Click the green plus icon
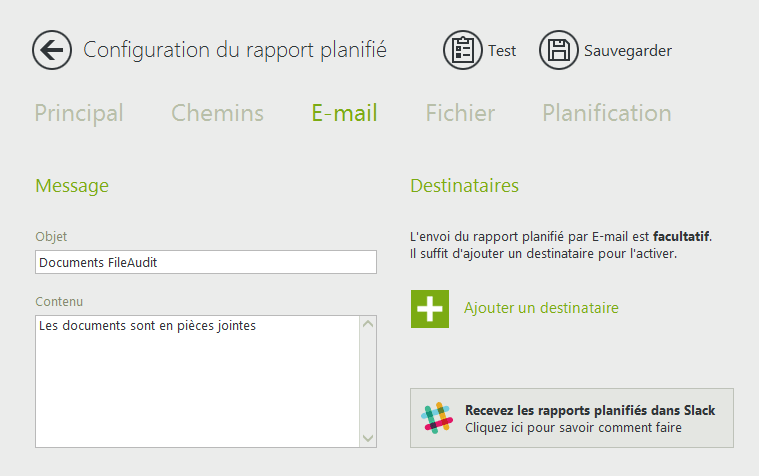 (430, 308)
